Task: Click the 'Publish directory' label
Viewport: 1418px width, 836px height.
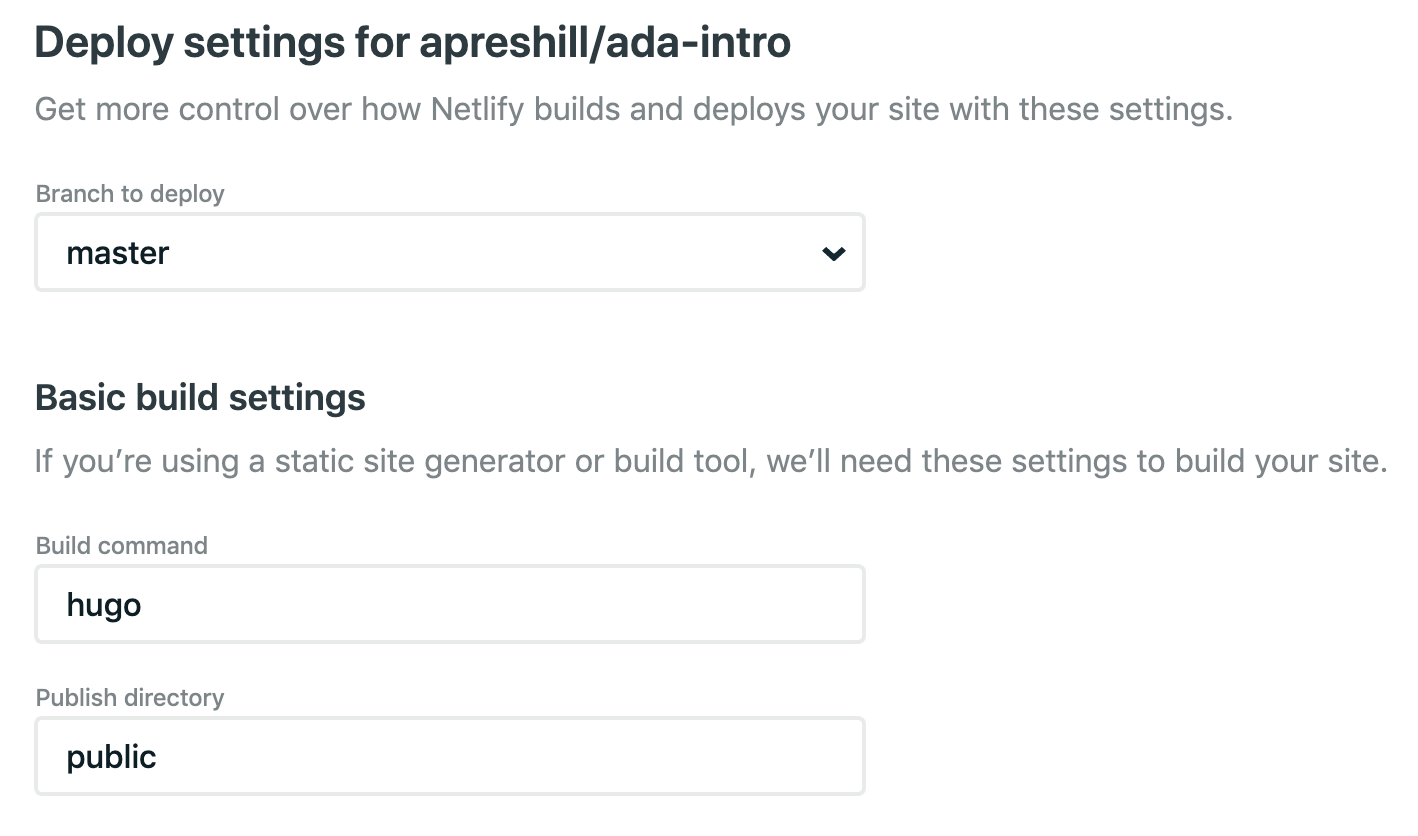Action: tap(130, 697)
